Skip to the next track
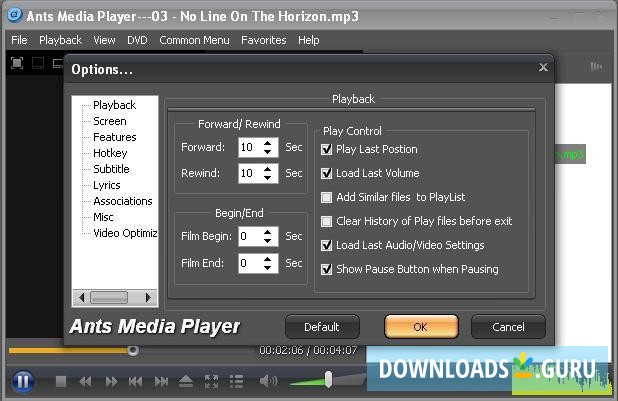The width and height of the screenshot is (618, 401). (161, 381)
